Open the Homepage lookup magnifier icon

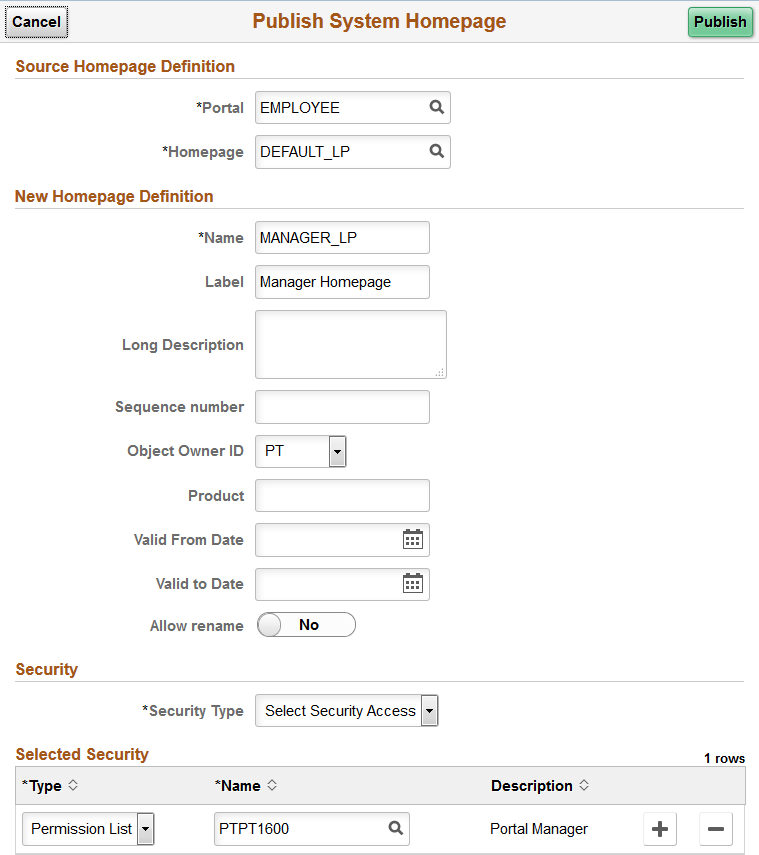pos(436,151)
